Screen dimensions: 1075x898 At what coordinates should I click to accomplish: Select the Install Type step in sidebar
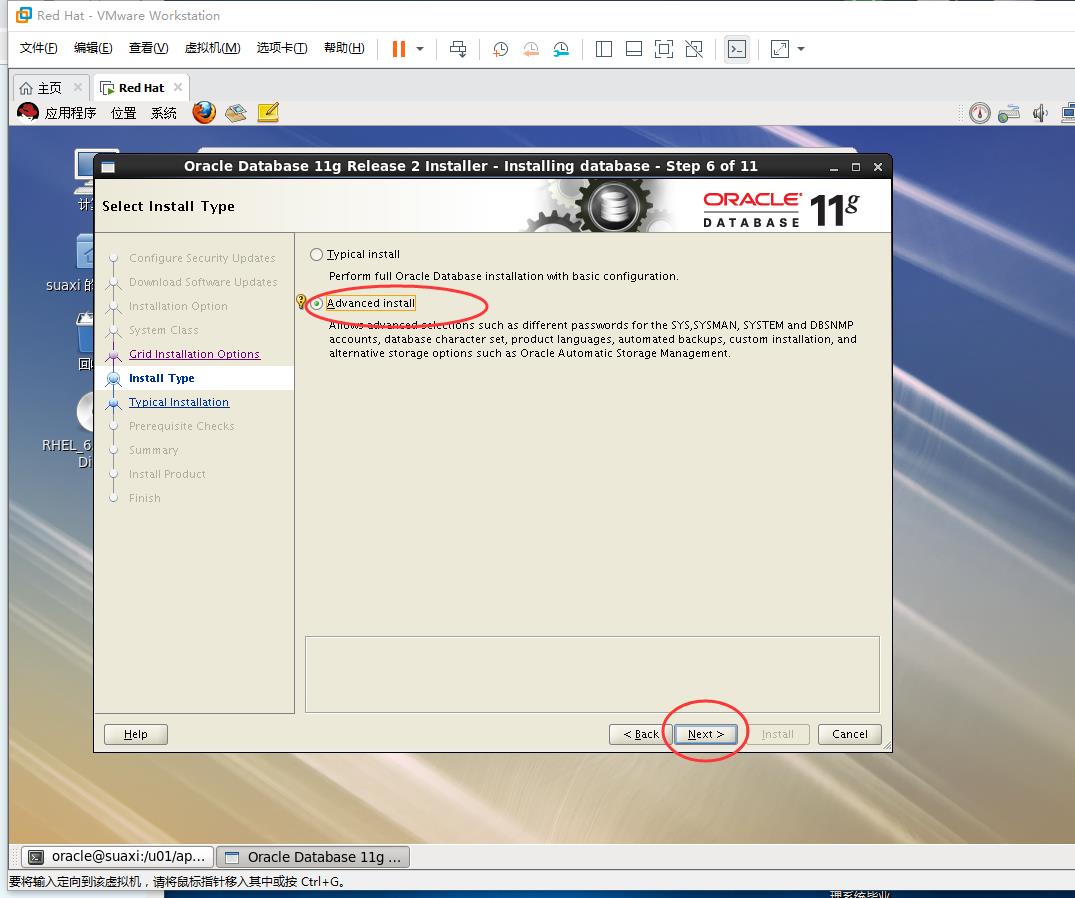click(x=162, y=378)
